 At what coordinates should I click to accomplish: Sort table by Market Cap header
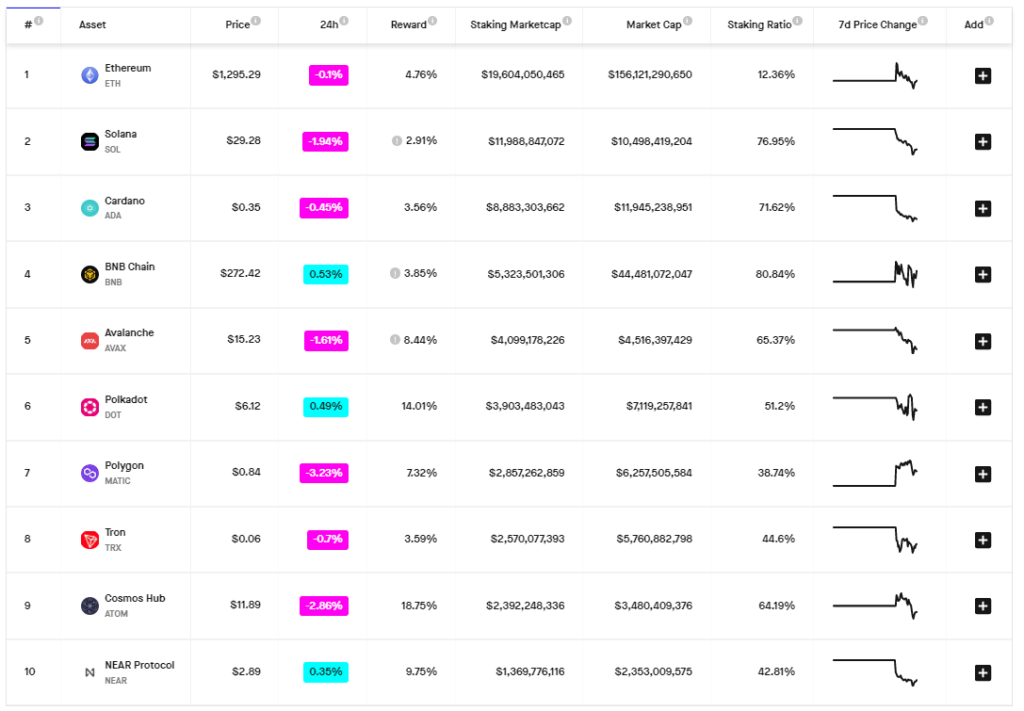tap(653, 24)
